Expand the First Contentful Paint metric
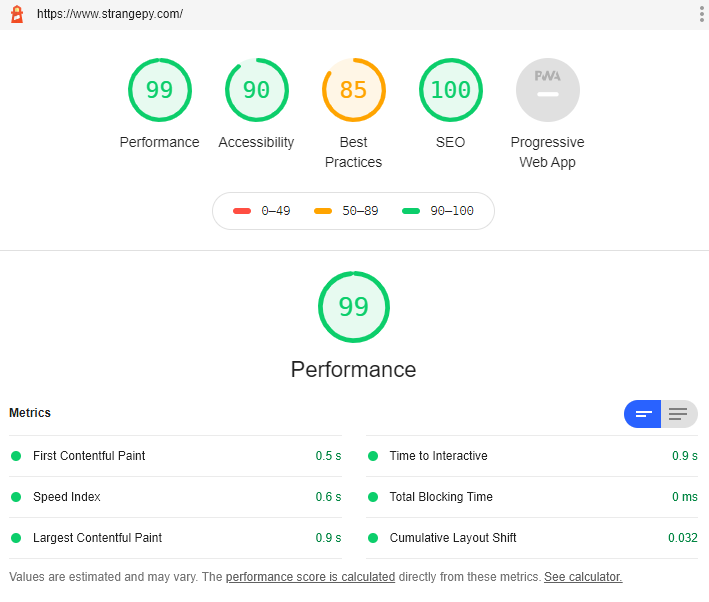Image resolution: width=709 pixels, height=602 pixels. coord(175,456)
